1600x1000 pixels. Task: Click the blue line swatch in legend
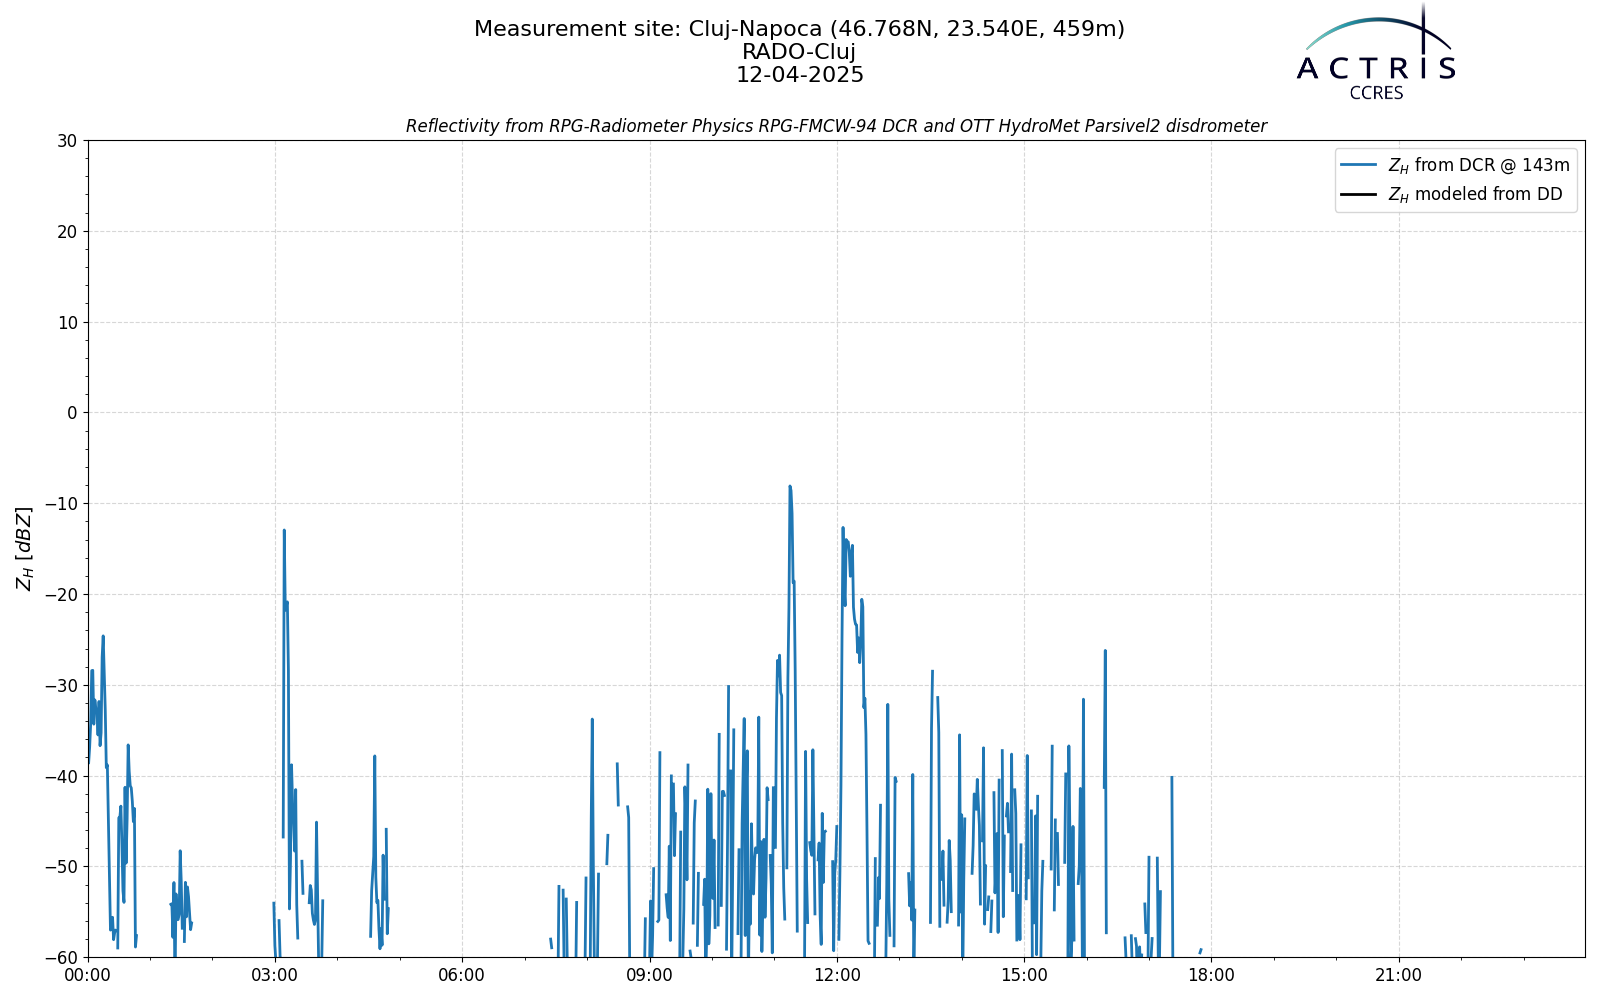click(x=1360, y=165)
